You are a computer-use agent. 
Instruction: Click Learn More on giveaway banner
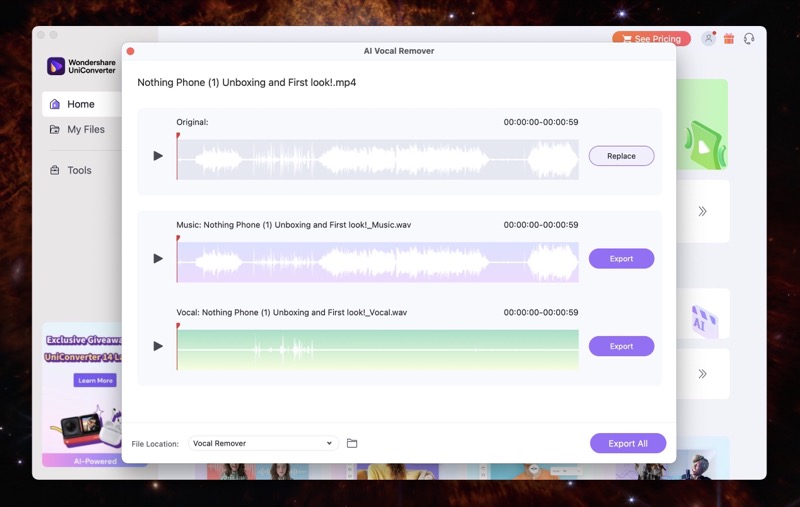95,381
